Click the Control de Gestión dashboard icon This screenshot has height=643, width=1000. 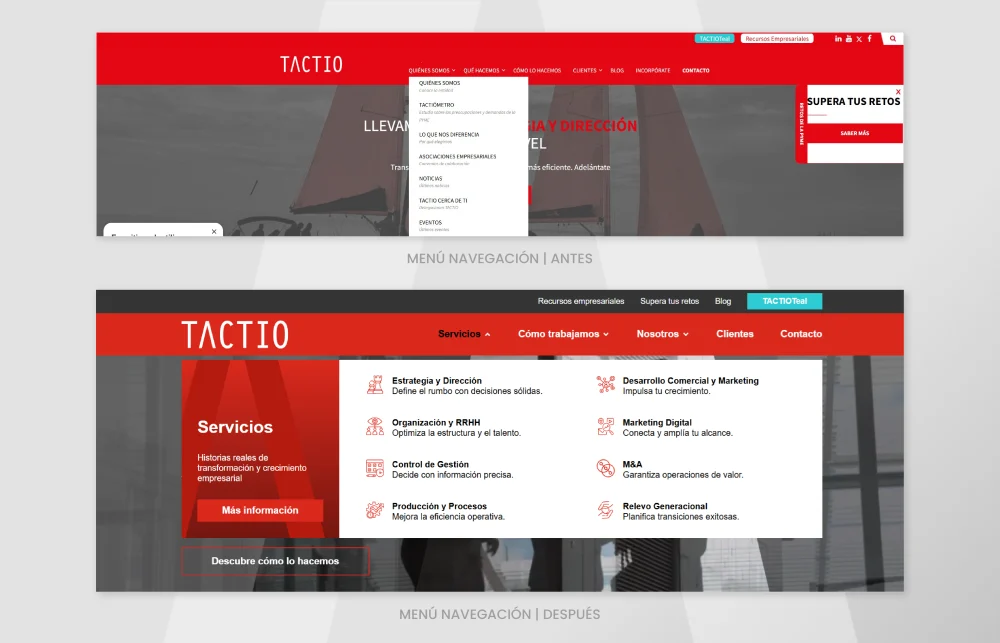click(375, 469)
